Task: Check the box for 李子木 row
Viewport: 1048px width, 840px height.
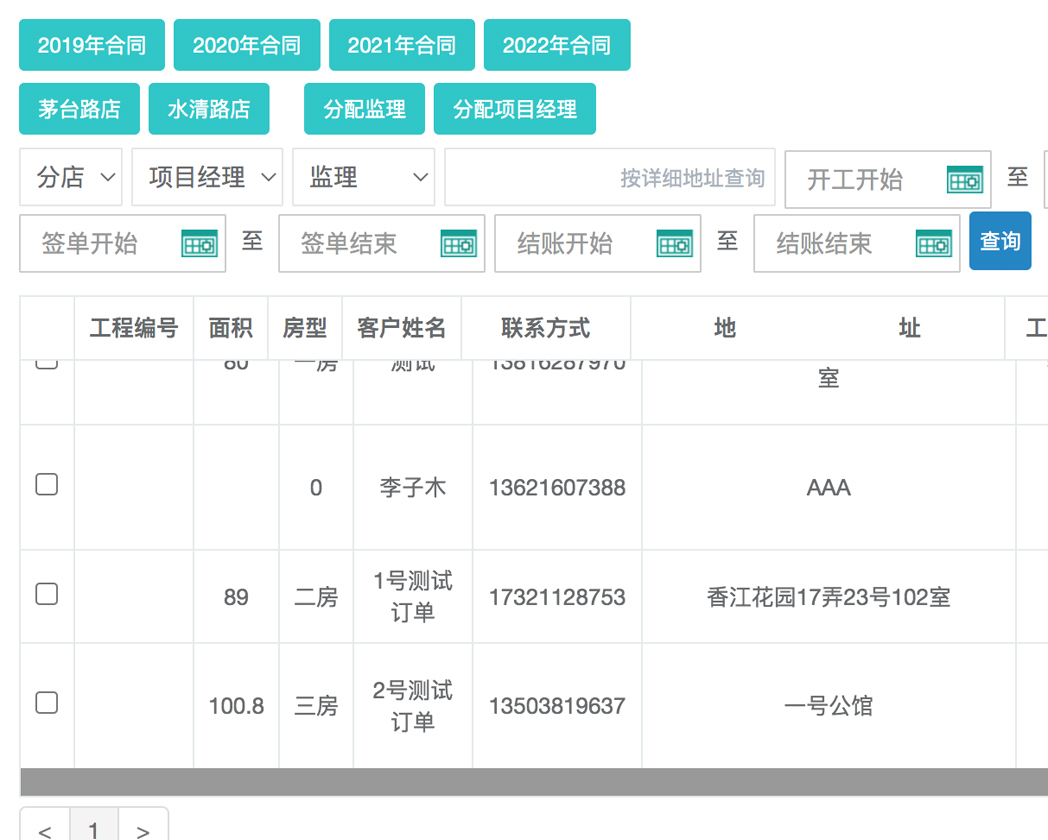Action: coord(47,485)
